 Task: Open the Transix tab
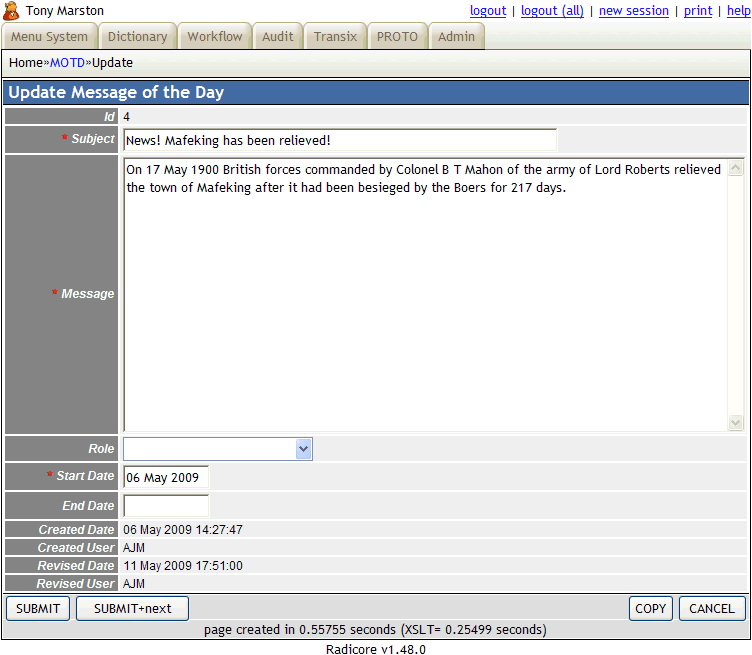[x=335, y=37]
